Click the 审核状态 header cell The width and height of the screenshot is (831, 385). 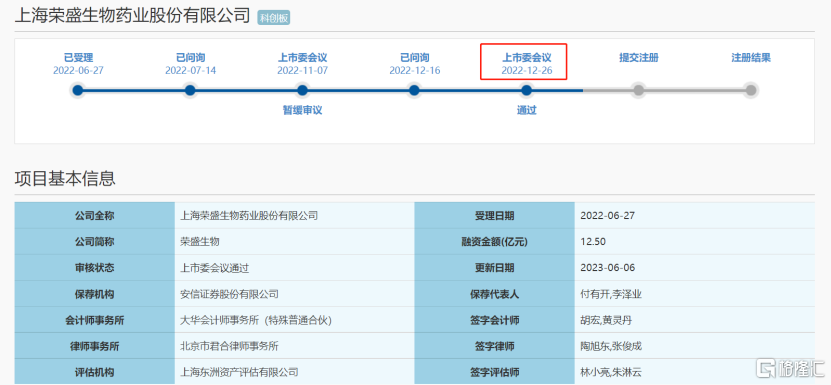coord(94,268)
